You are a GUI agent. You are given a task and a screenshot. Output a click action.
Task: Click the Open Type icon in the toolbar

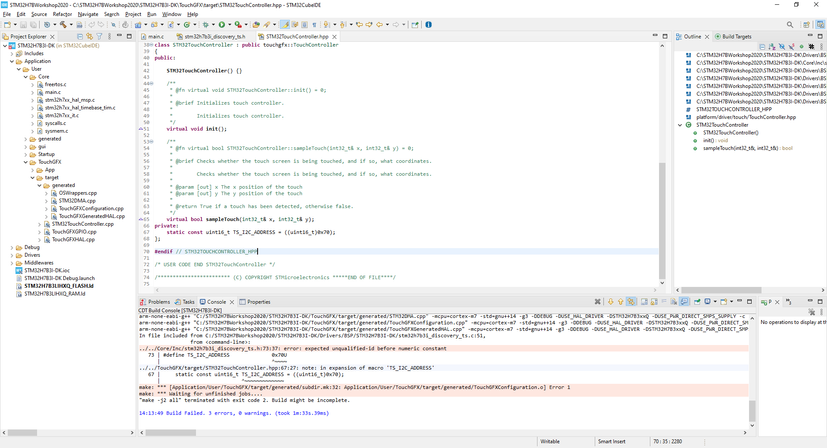click(256, 25)
